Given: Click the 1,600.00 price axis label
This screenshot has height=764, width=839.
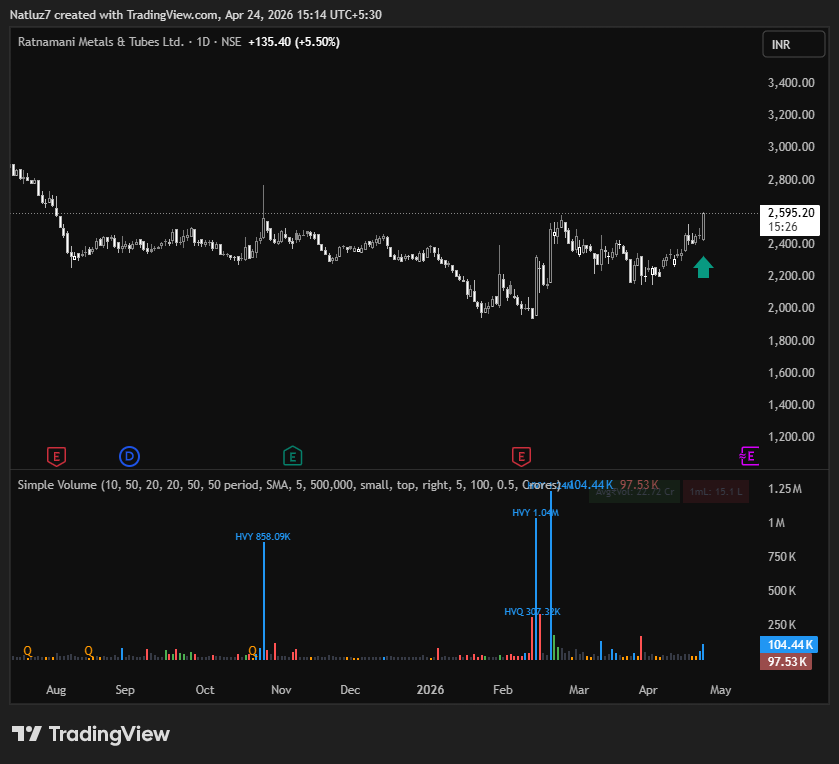Looking at the screenshot, I should point(791,373).
